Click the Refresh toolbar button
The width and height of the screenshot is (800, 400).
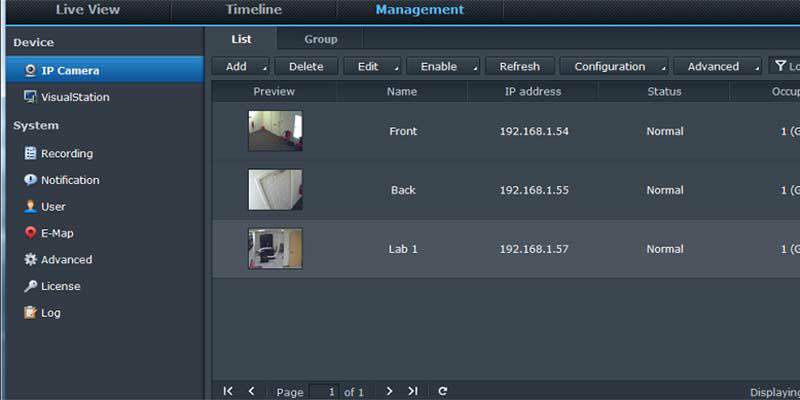pyautogui.click(x=519, y=67)
